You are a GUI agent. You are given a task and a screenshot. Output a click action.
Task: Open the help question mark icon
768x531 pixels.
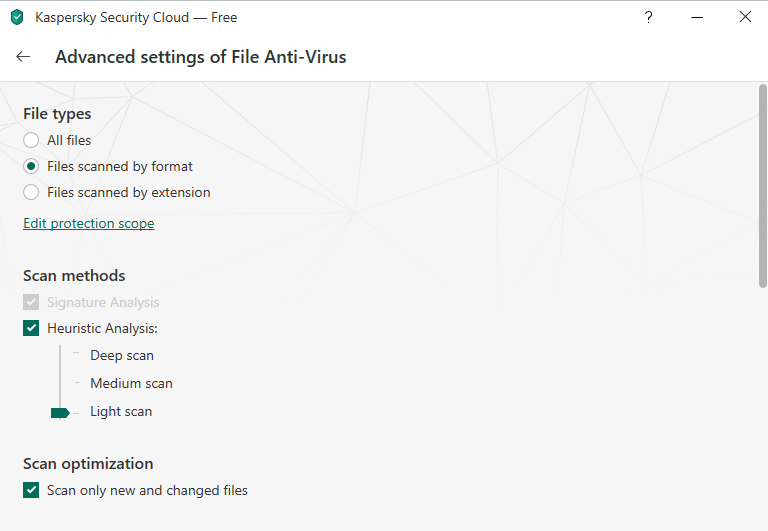[x=649, y=17]
